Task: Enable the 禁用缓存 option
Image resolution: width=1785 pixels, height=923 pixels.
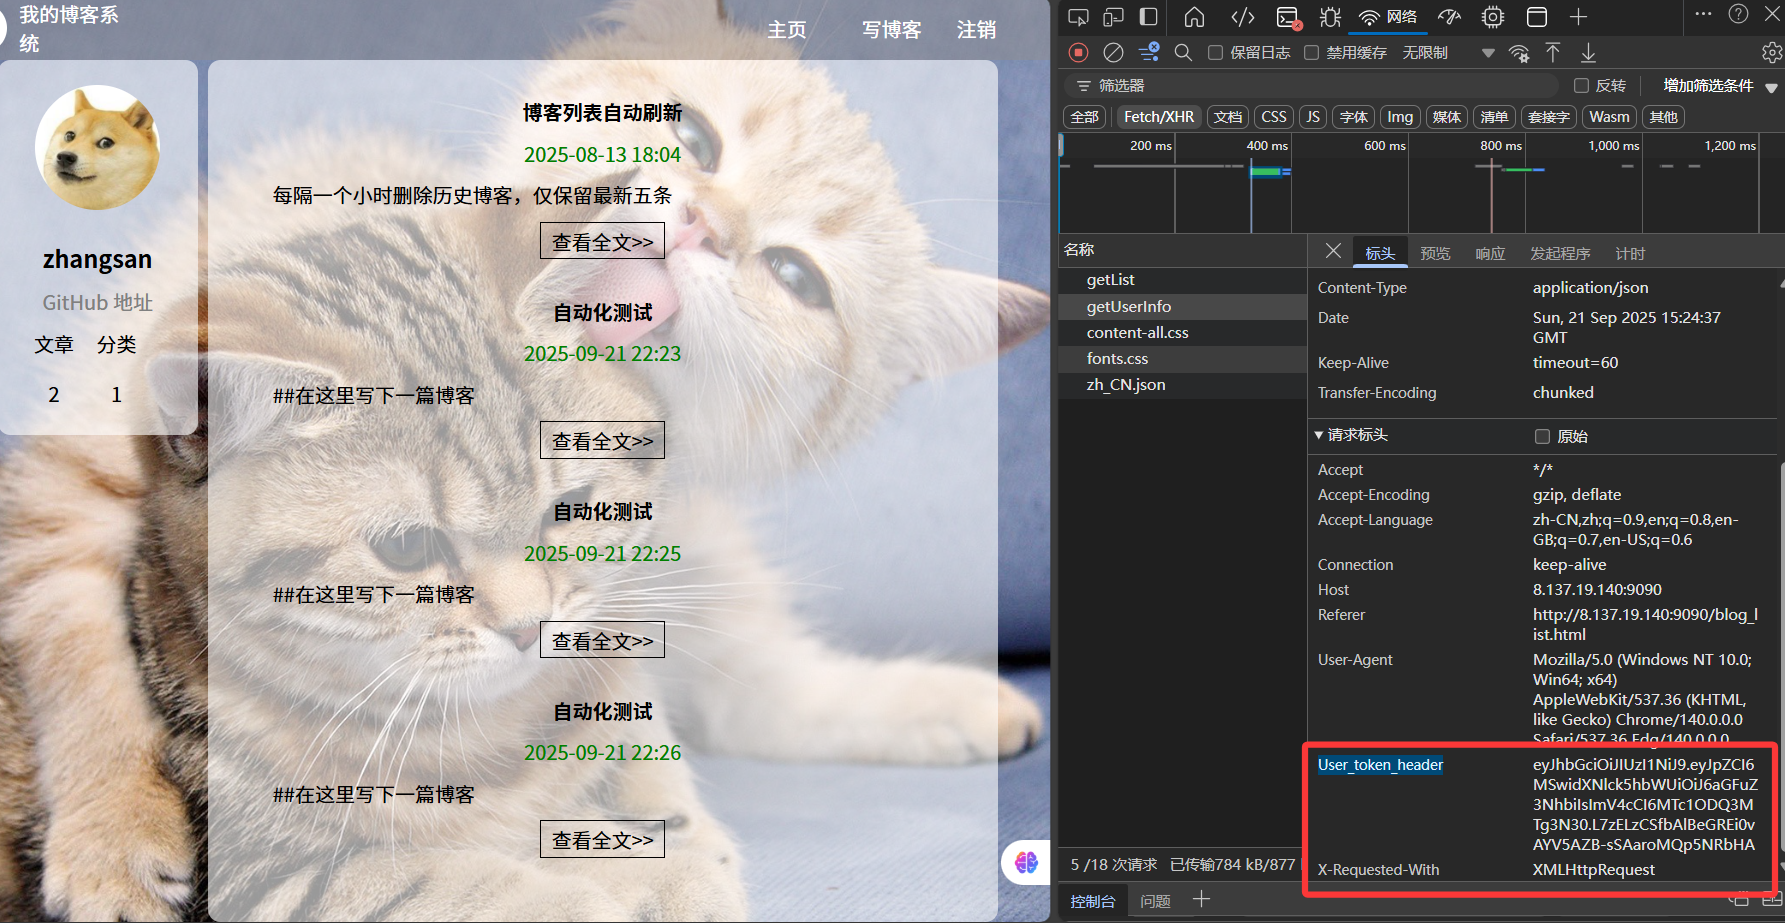Action: coord(1312,52)
